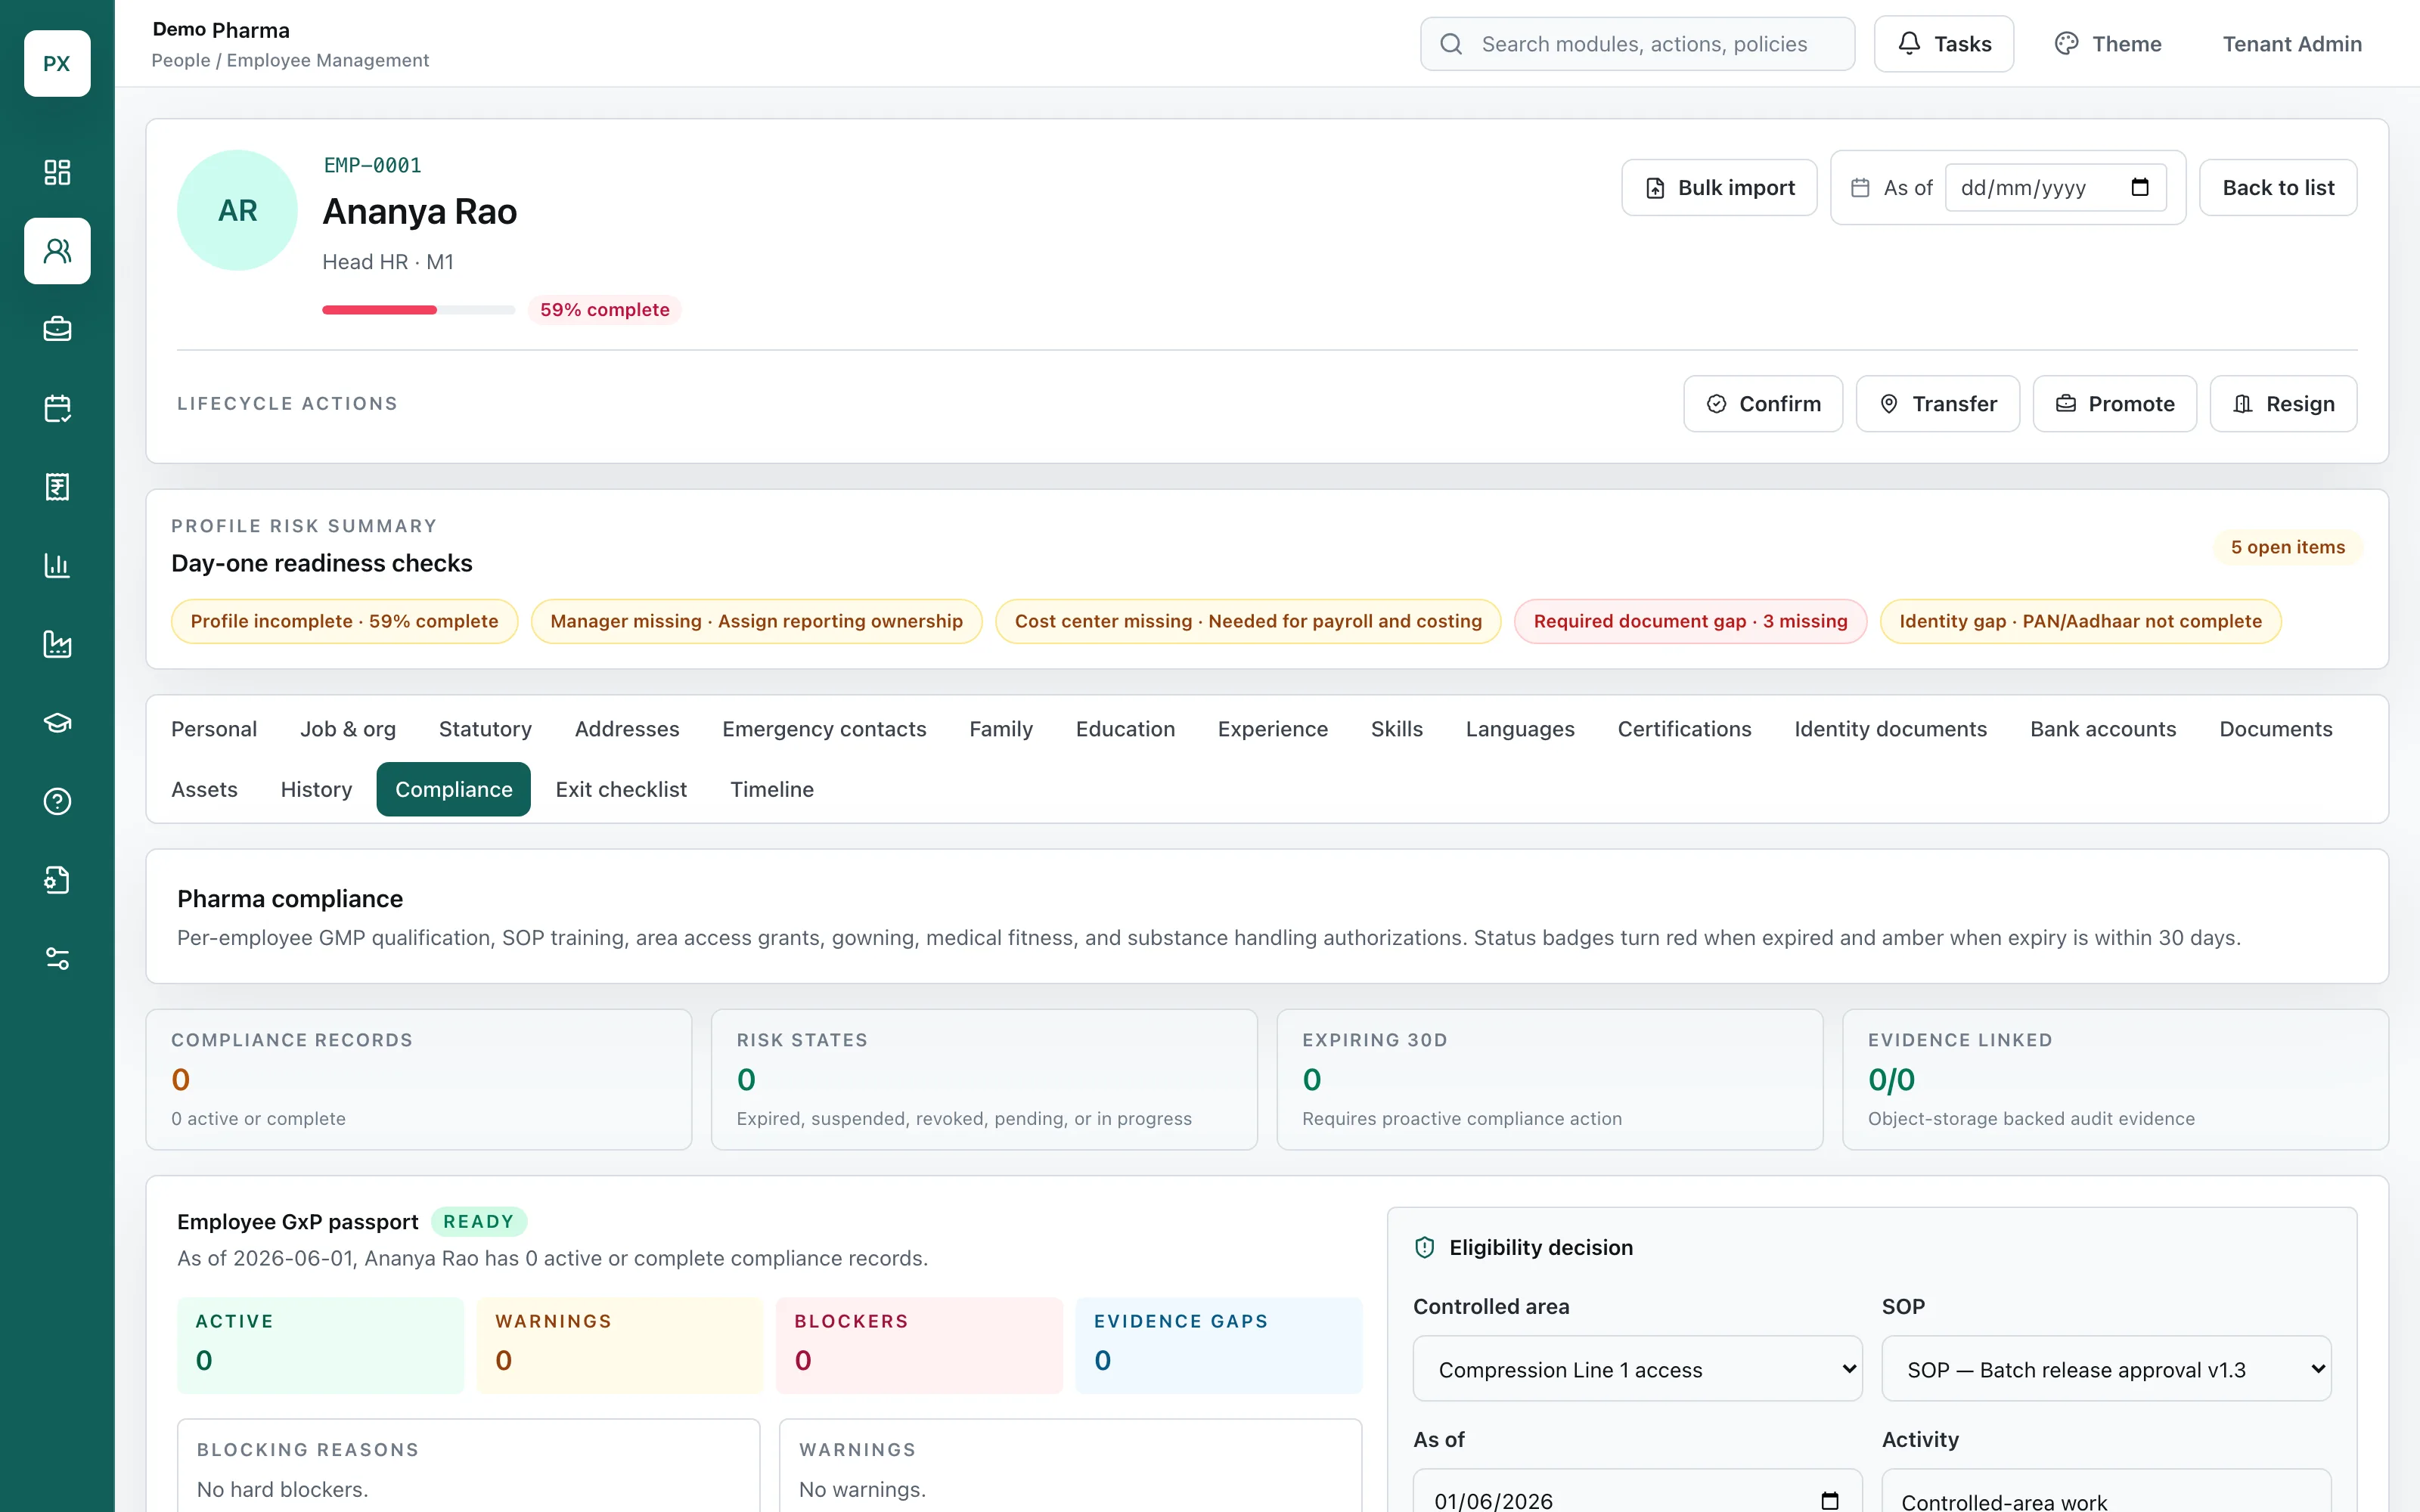Click the 5 open items badge

click(x=2287, y=547)
